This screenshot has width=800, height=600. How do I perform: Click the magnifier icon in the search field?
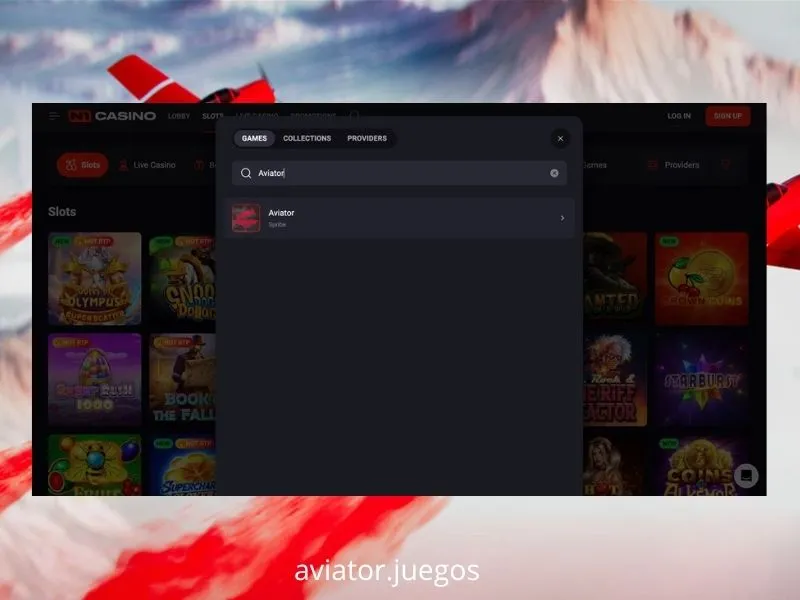coord(246,173)
